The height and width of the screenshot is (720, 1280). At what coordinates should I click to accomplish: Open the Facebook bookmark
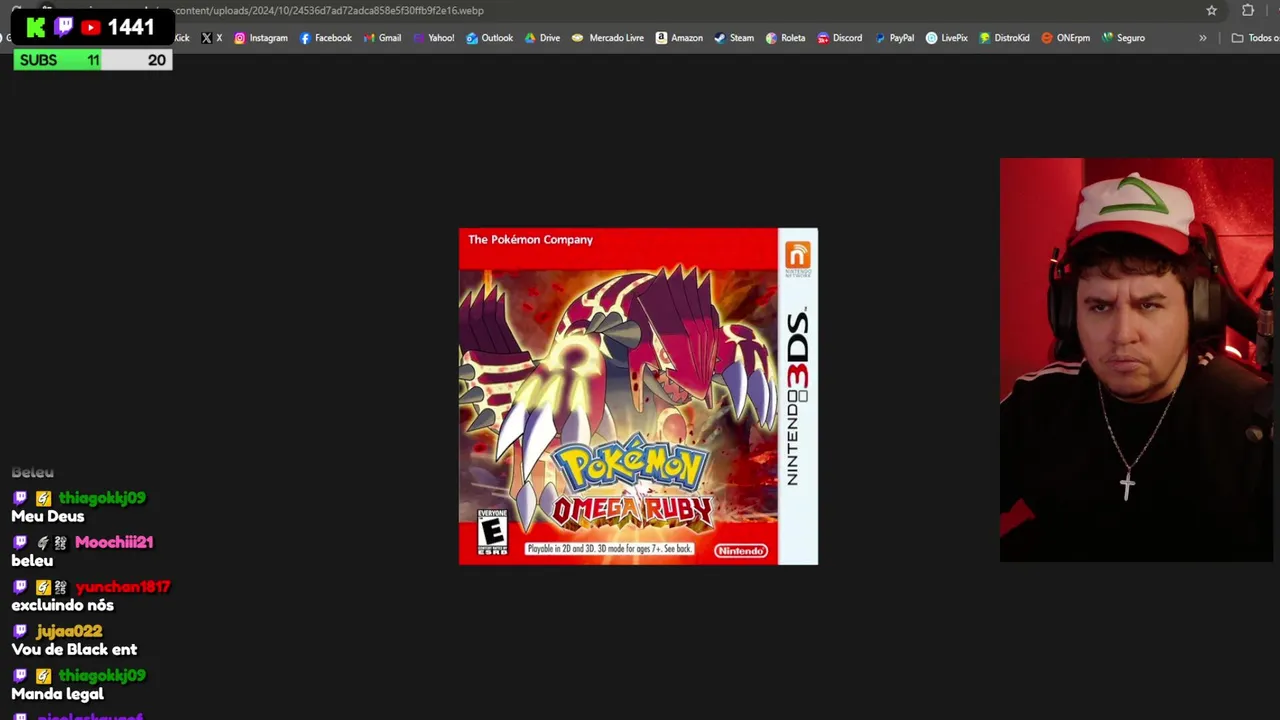point(326,38)
